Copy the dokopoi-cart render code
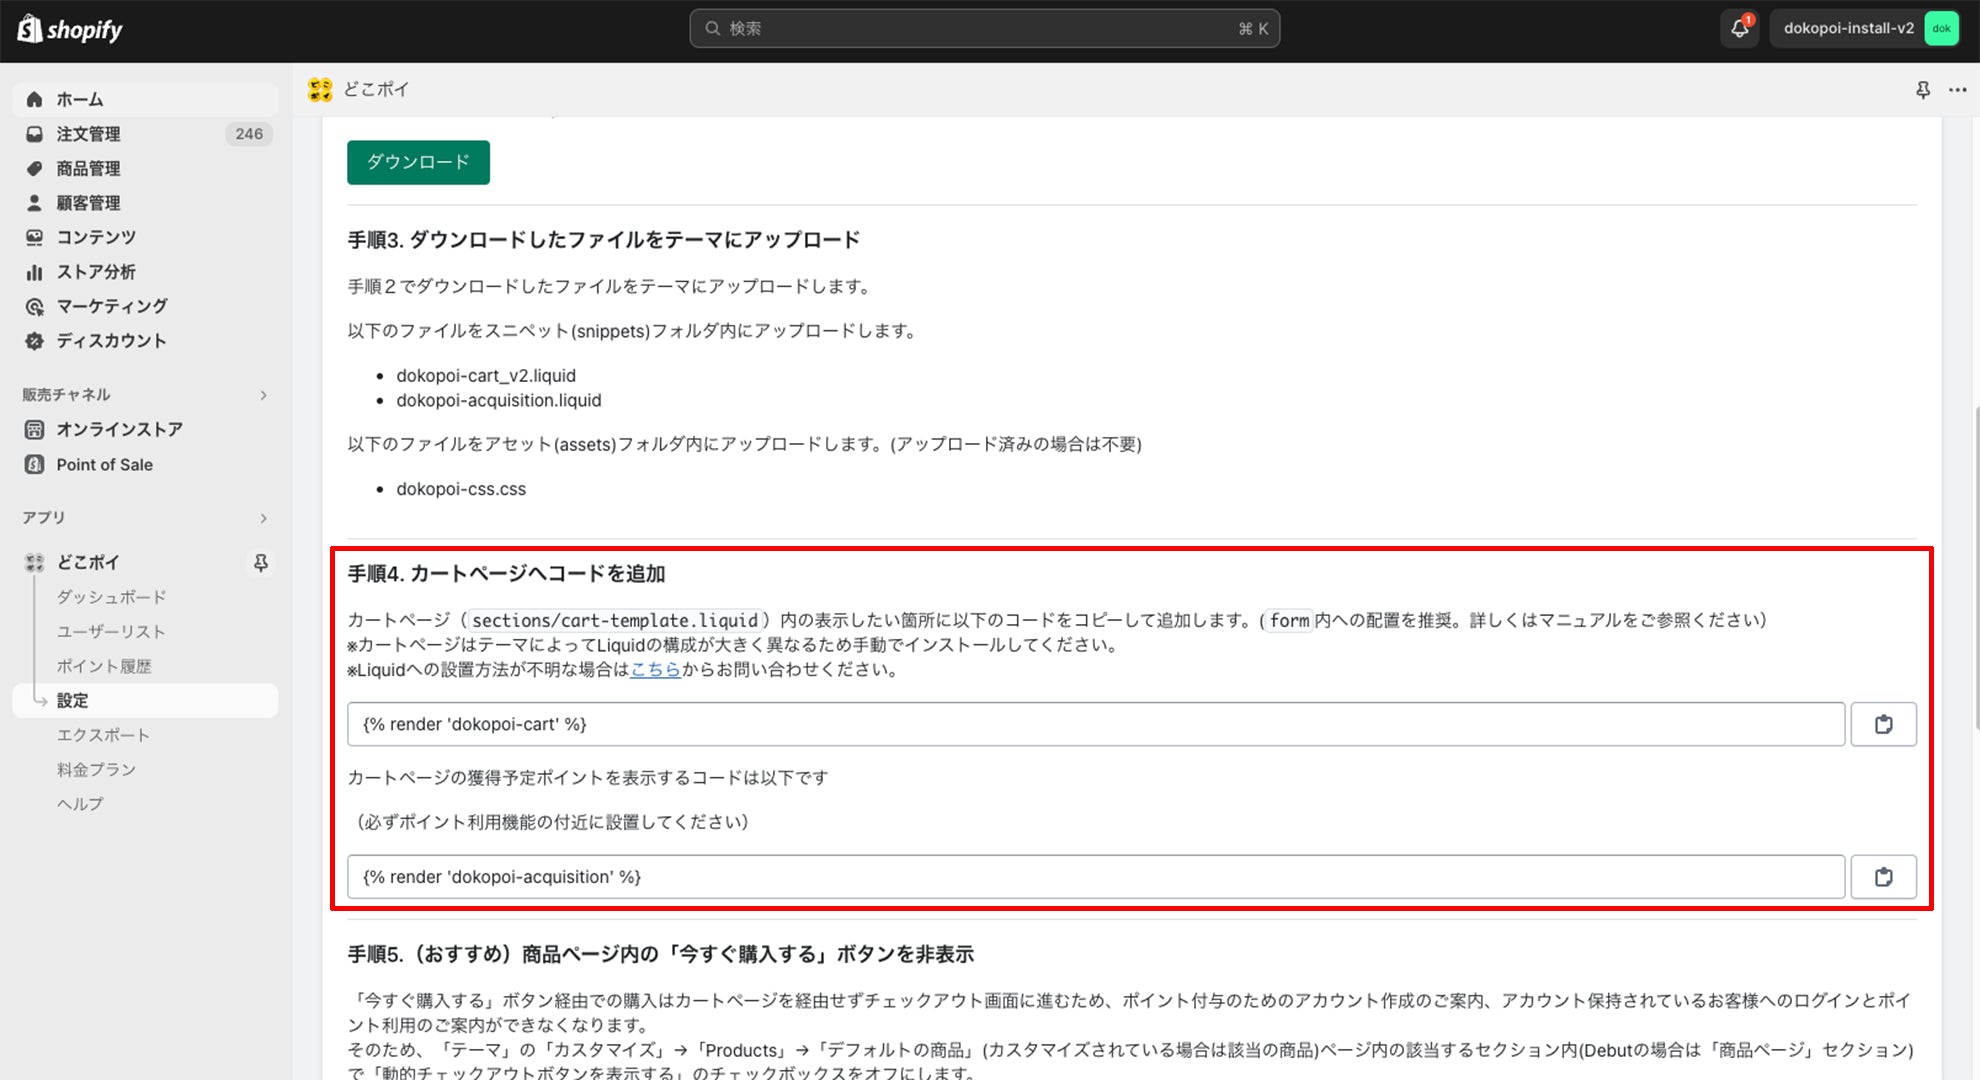This screenshot has width=1980, height=1080. (1883, 724)
